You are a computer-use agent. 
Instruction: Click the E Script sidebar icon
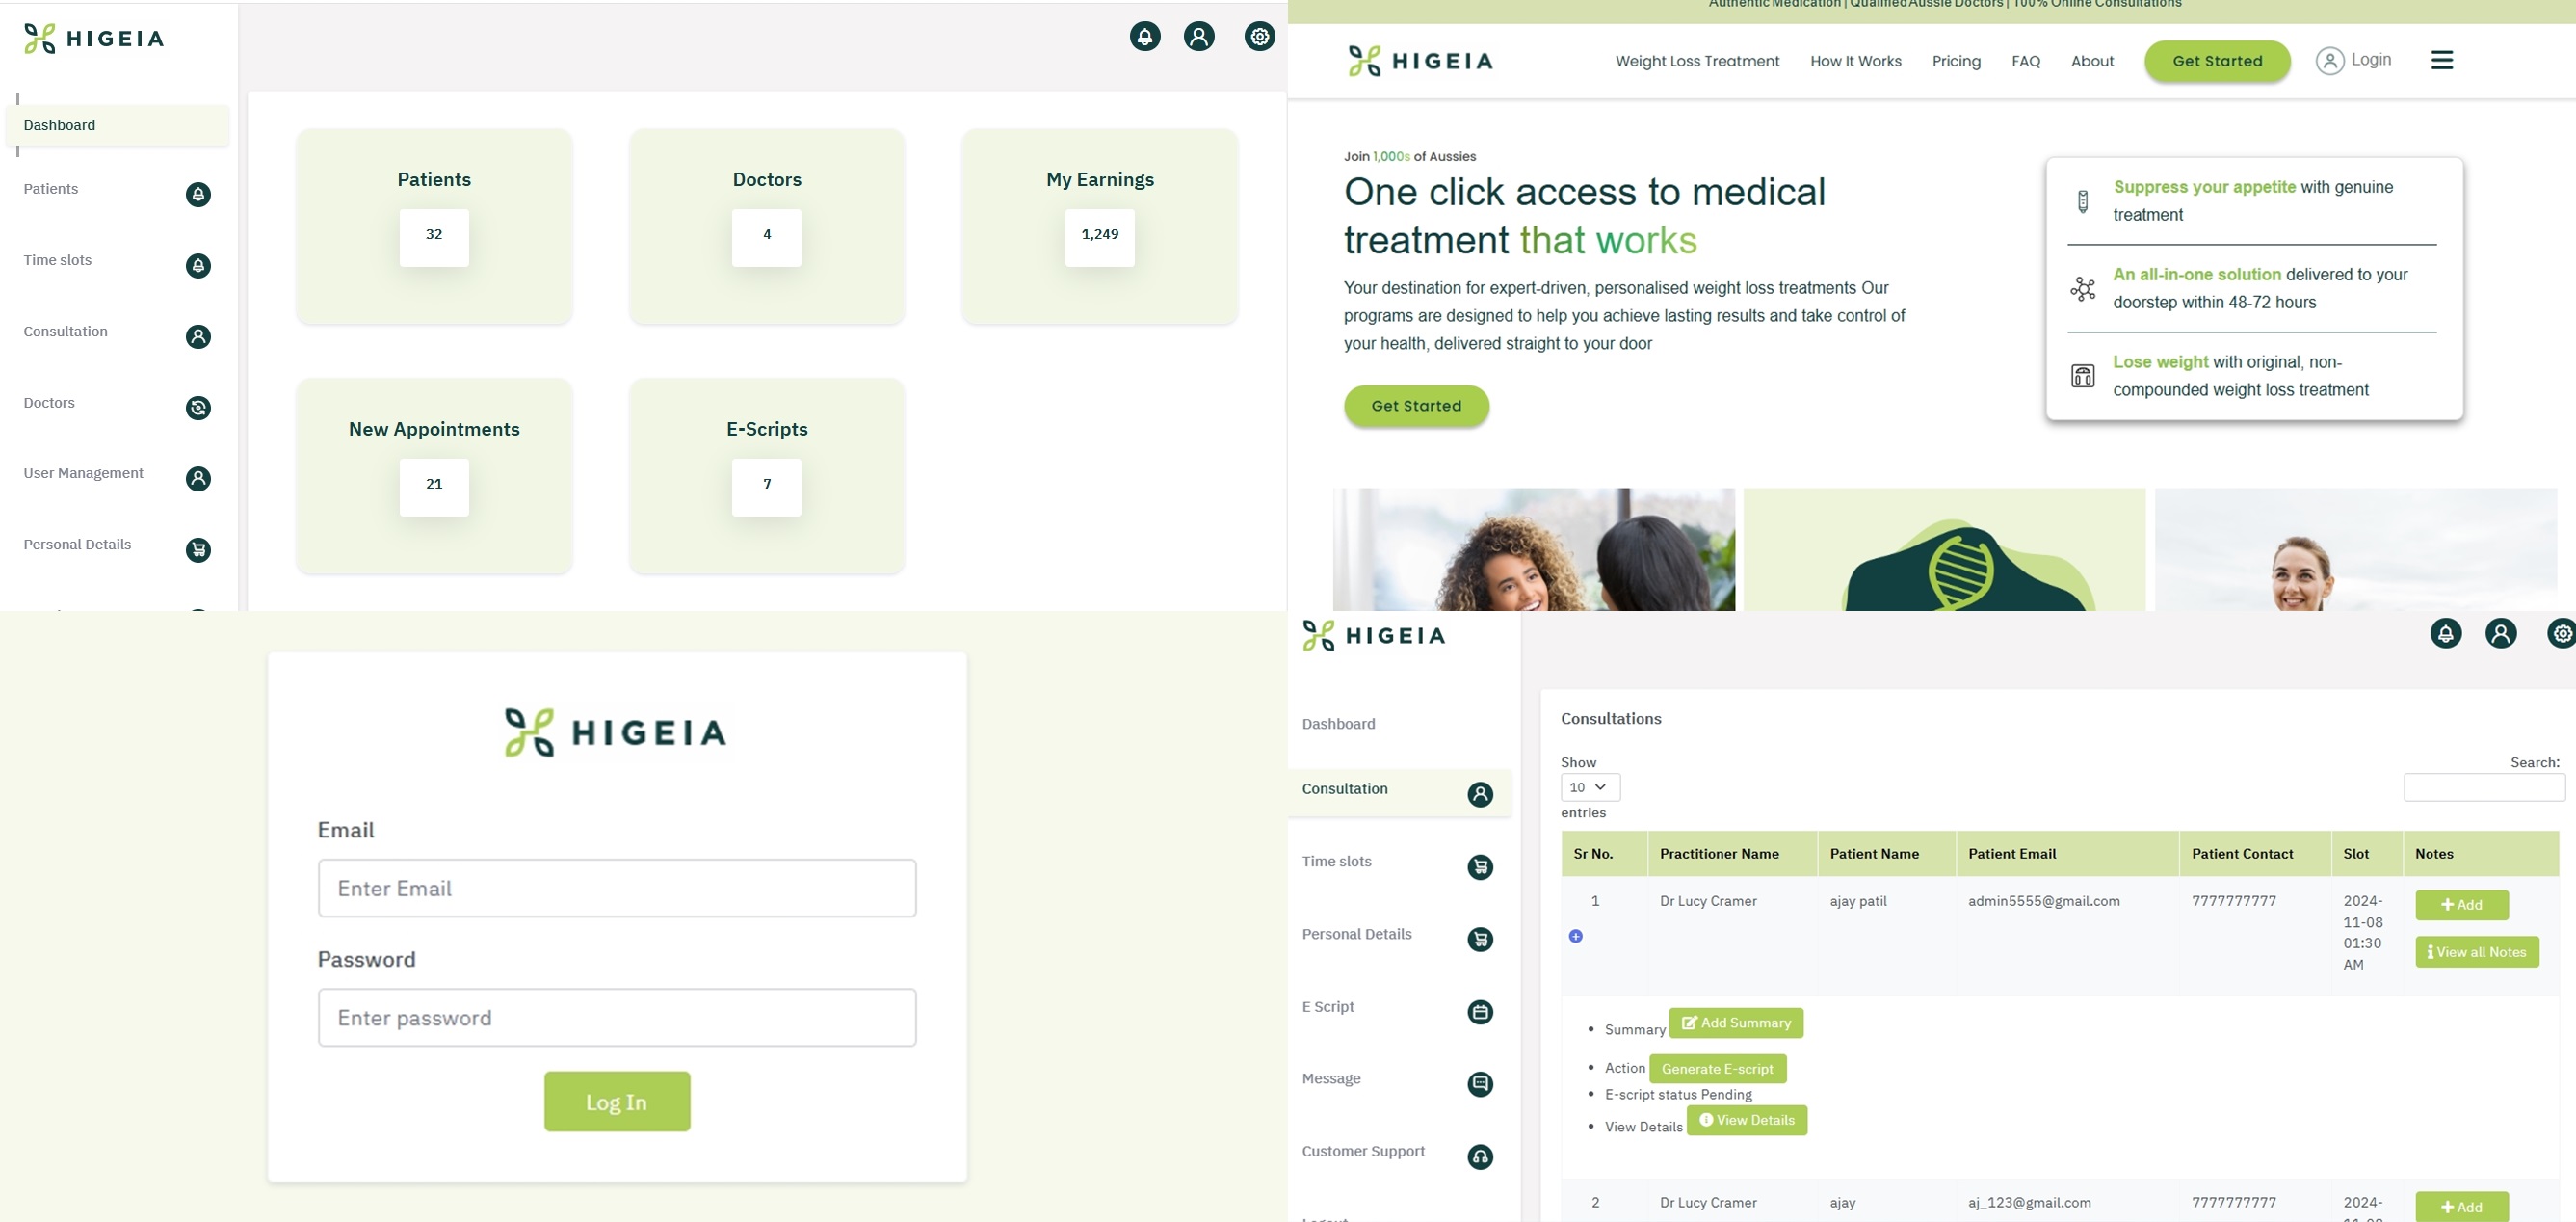coord(1480,1012)
